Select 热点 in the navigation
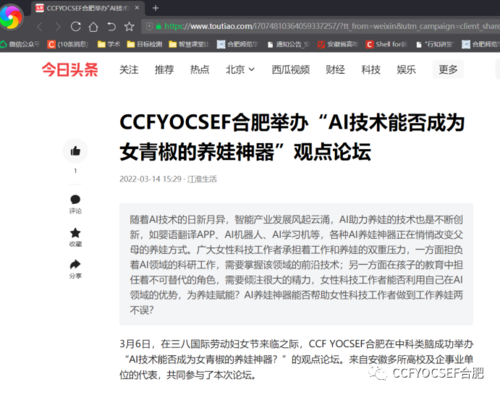Screen dimensions: 500x395 (x=200, y=70)
